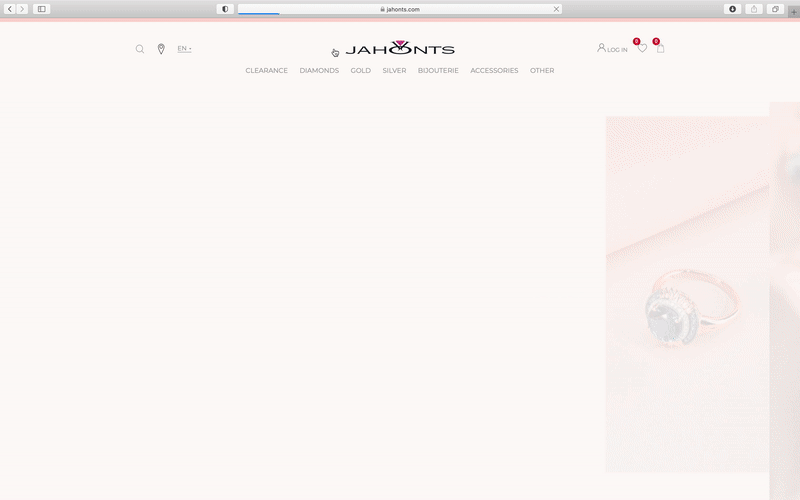Viewport: 800px width, 500px height.
Task: Expand the EN language dropdown
Action: pos(184,48)
